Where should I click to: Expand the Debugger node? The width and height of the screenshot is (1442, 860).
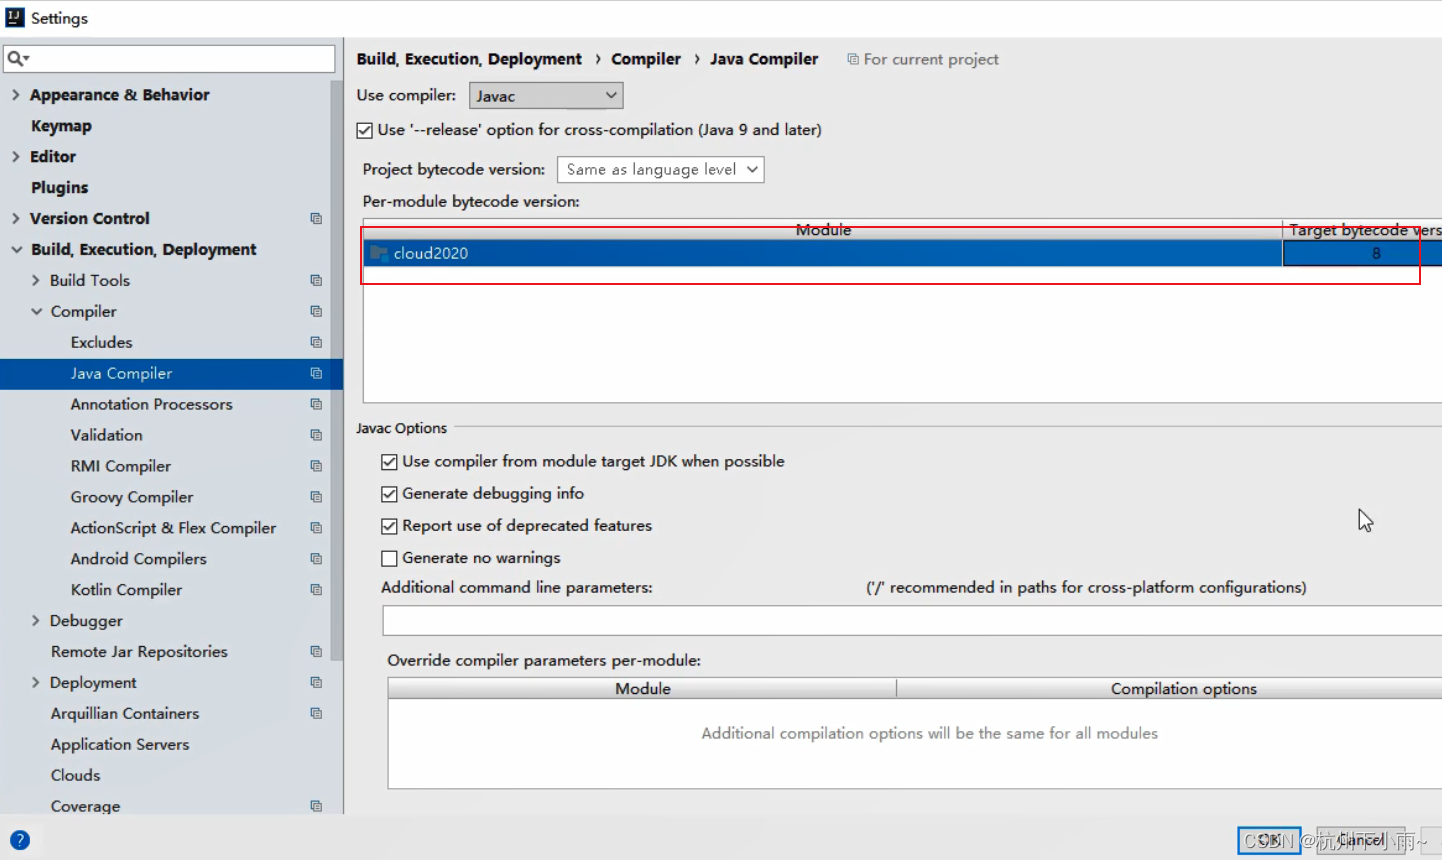point(36,620)
